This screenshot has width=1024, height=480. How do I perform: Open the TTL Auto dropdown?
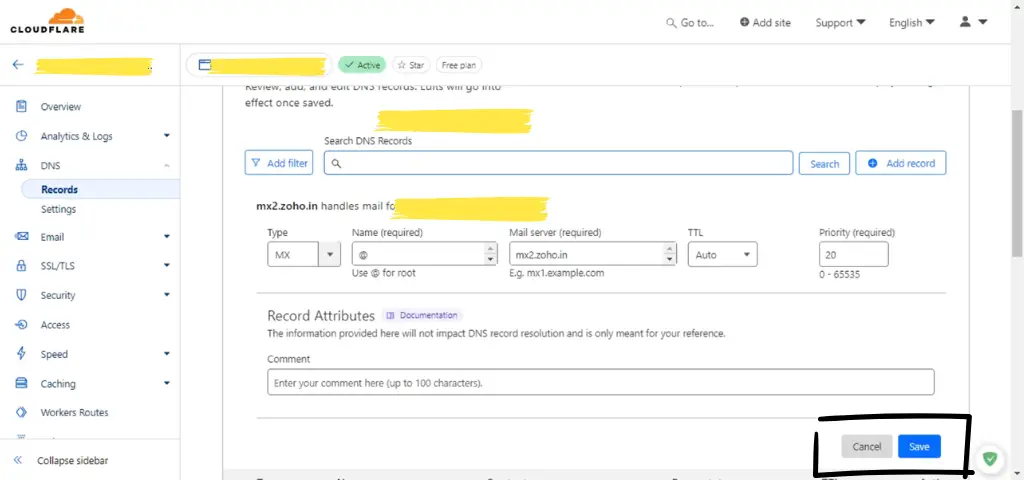(722, 255)
